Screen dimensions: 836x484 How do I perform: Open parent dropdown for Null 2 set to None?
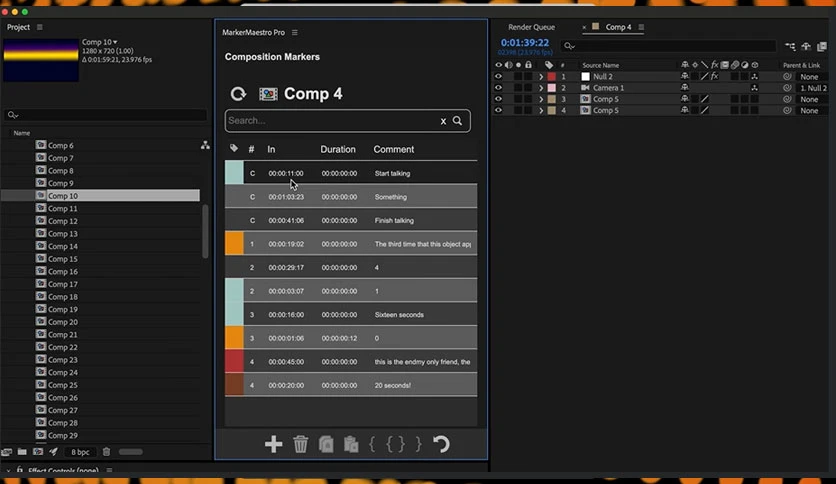(x=812, y=77)
